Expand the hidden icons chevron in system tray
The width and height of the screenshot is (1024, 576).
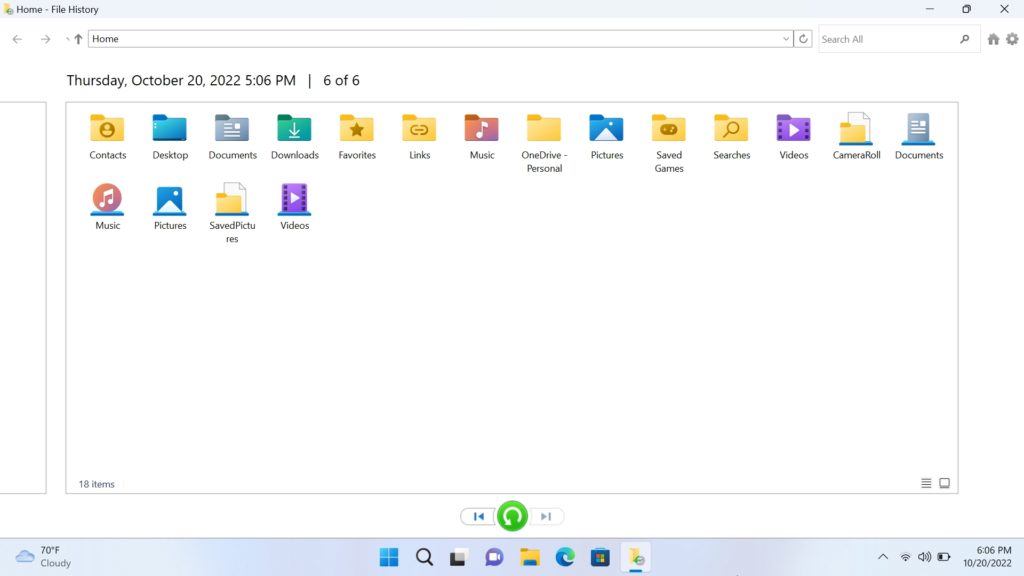coord(883,557)
